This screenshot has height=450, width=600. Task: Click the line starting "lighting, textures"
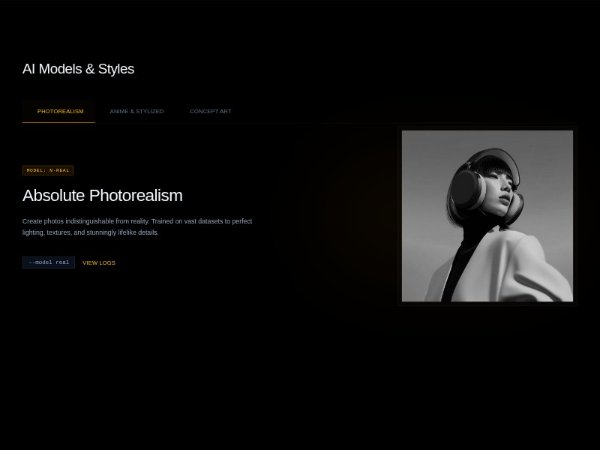pyautogui.click(x=90, y=232)
